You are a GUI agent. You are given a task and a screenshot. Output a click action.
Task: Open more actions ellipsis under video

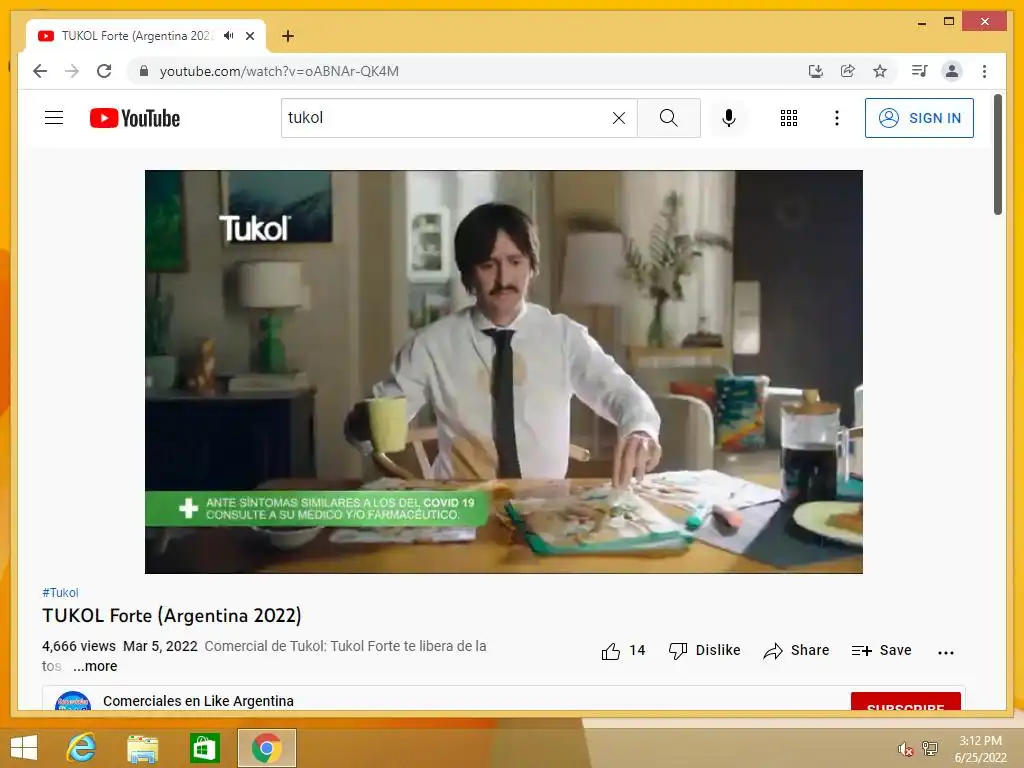(x=946, y=652)
